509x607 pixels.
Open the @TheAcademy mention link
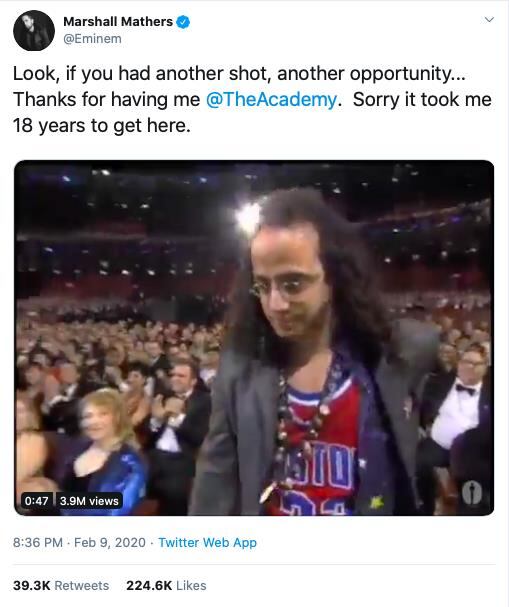tap(271, 99)
